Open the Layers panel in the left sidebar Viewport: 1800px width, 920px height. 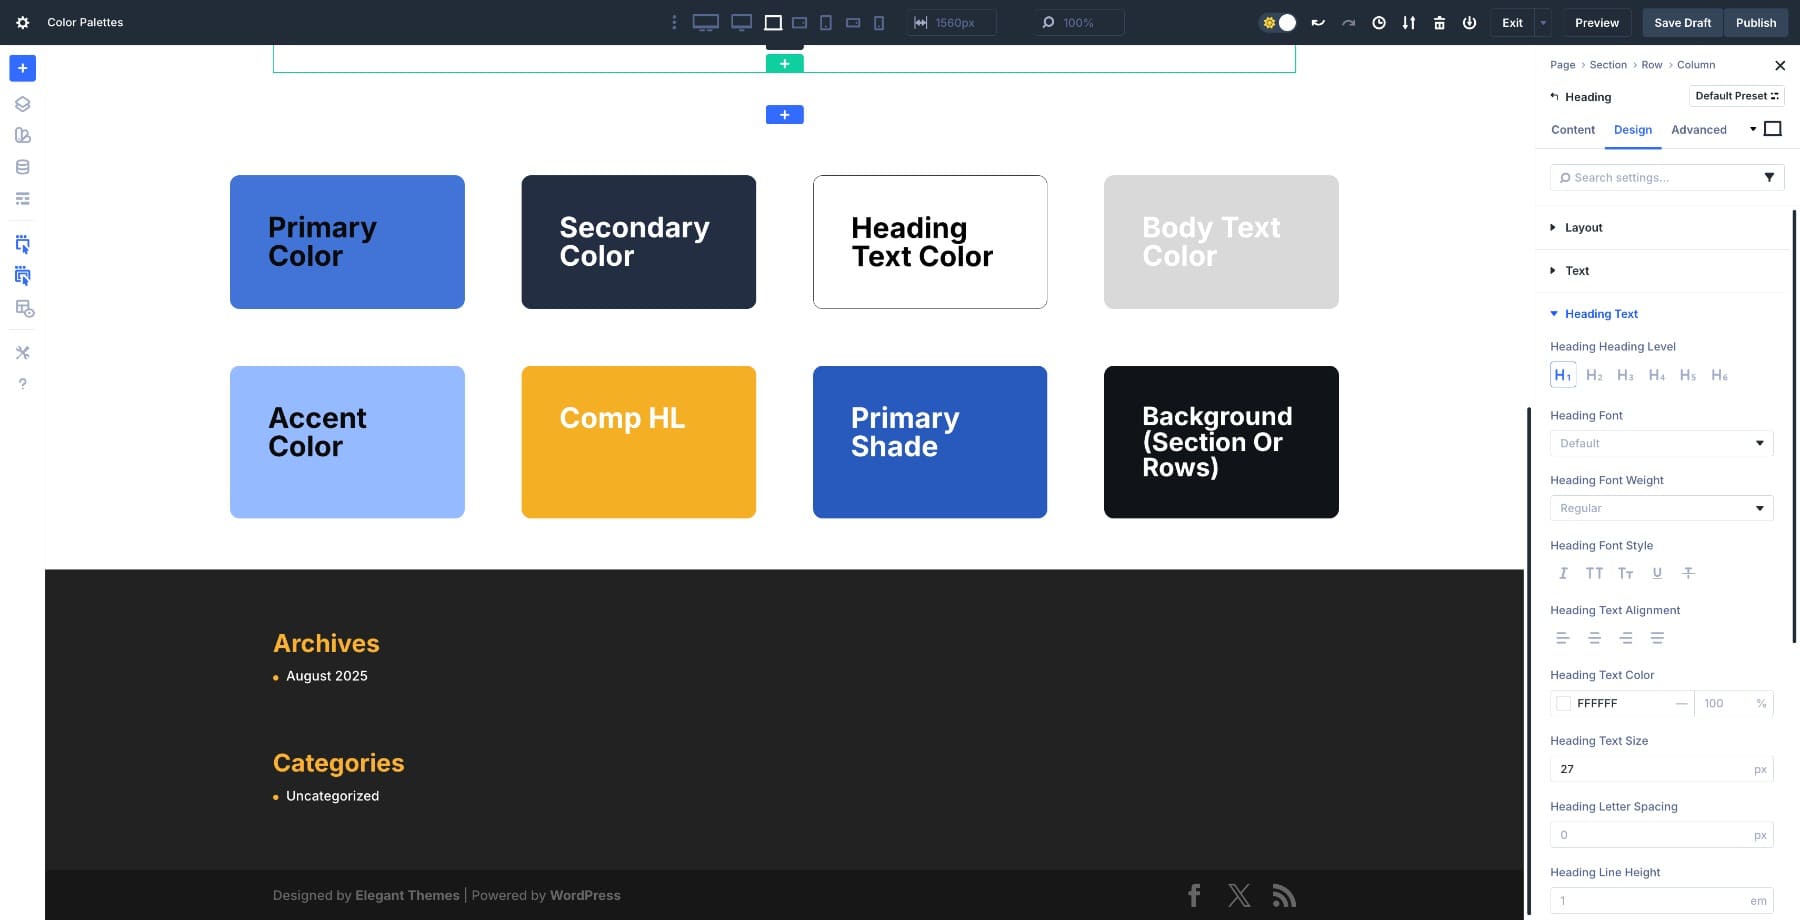(22, 103)
